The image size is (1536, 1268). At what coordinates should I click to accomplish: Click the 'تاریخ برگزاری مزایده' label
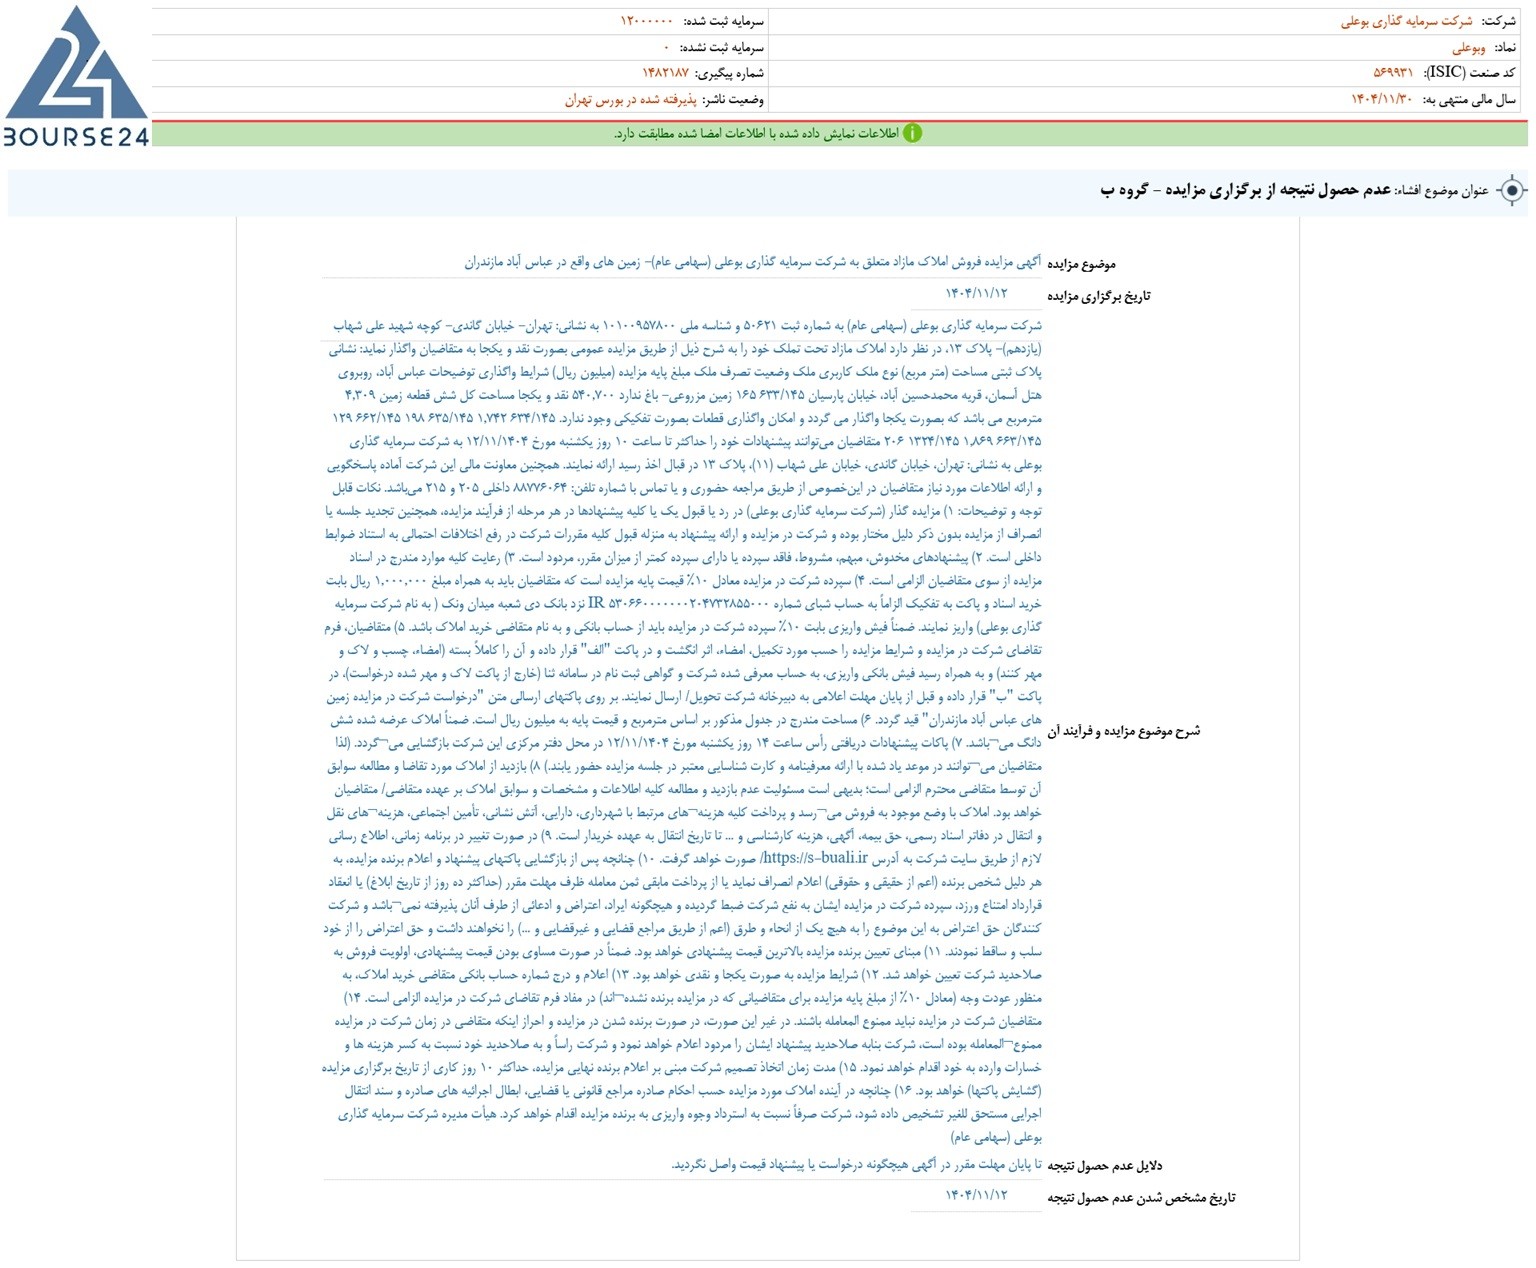pyautogui.click(x=1099, y=296)
